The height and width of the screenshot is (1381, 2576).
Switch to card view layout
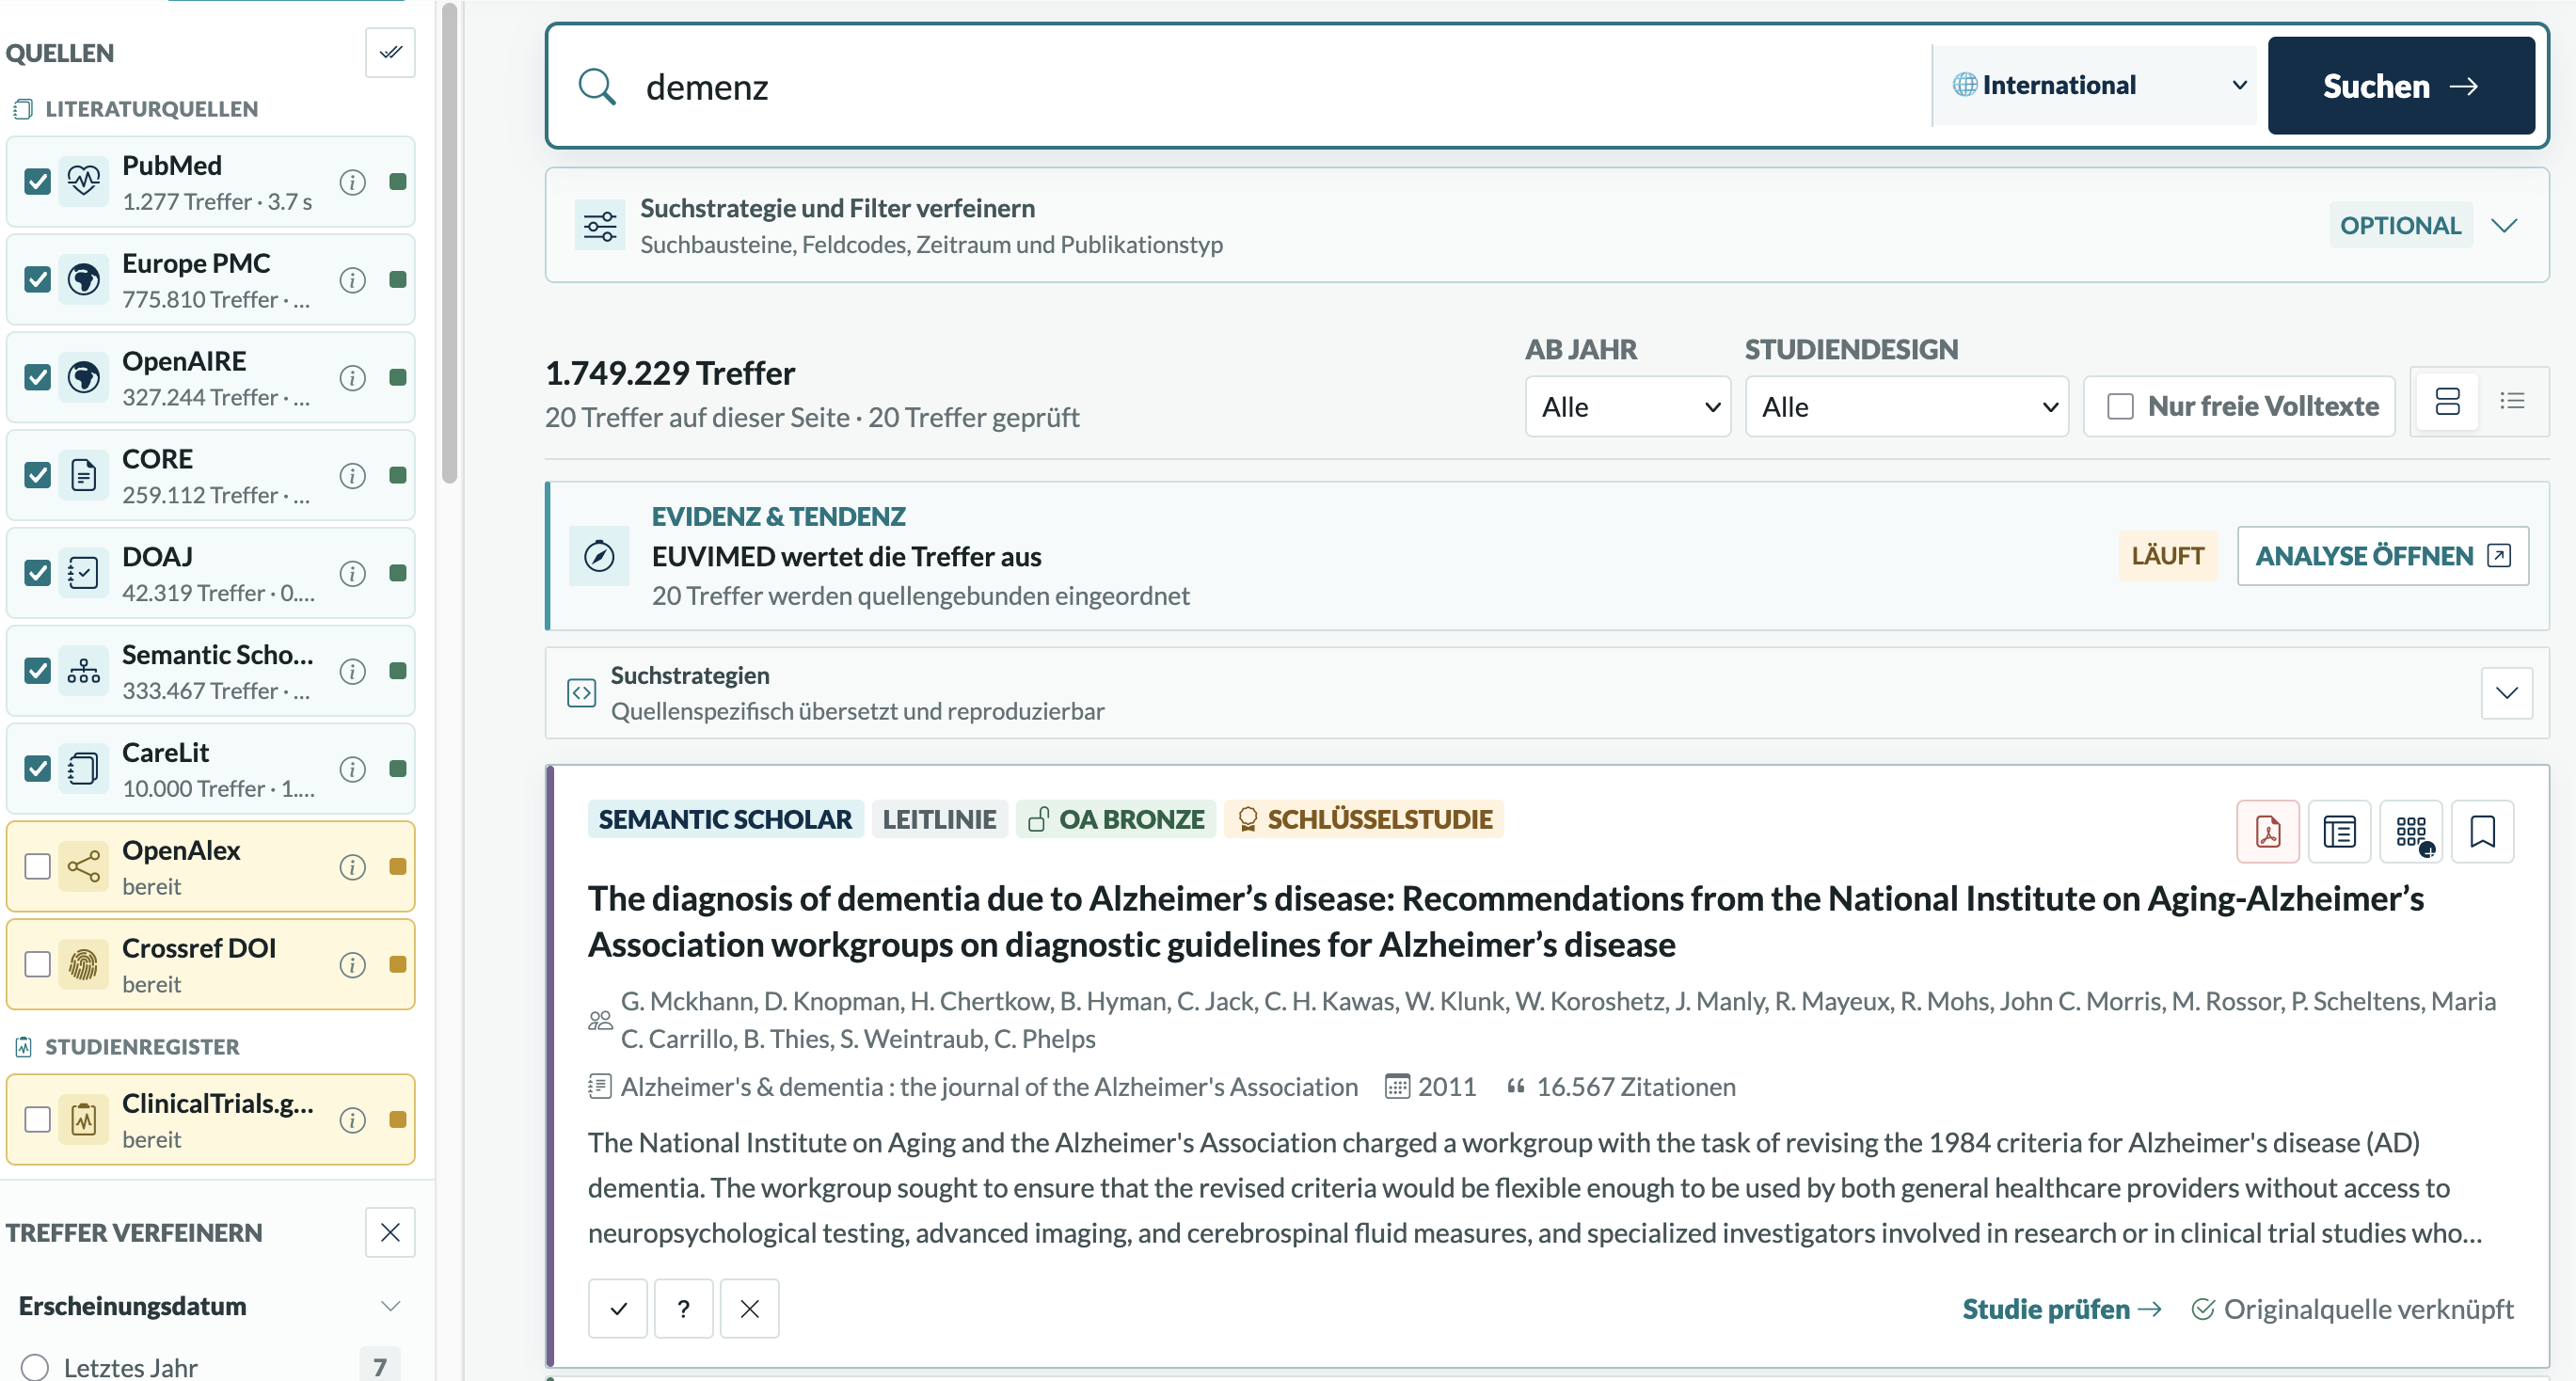coord(2447,402)
